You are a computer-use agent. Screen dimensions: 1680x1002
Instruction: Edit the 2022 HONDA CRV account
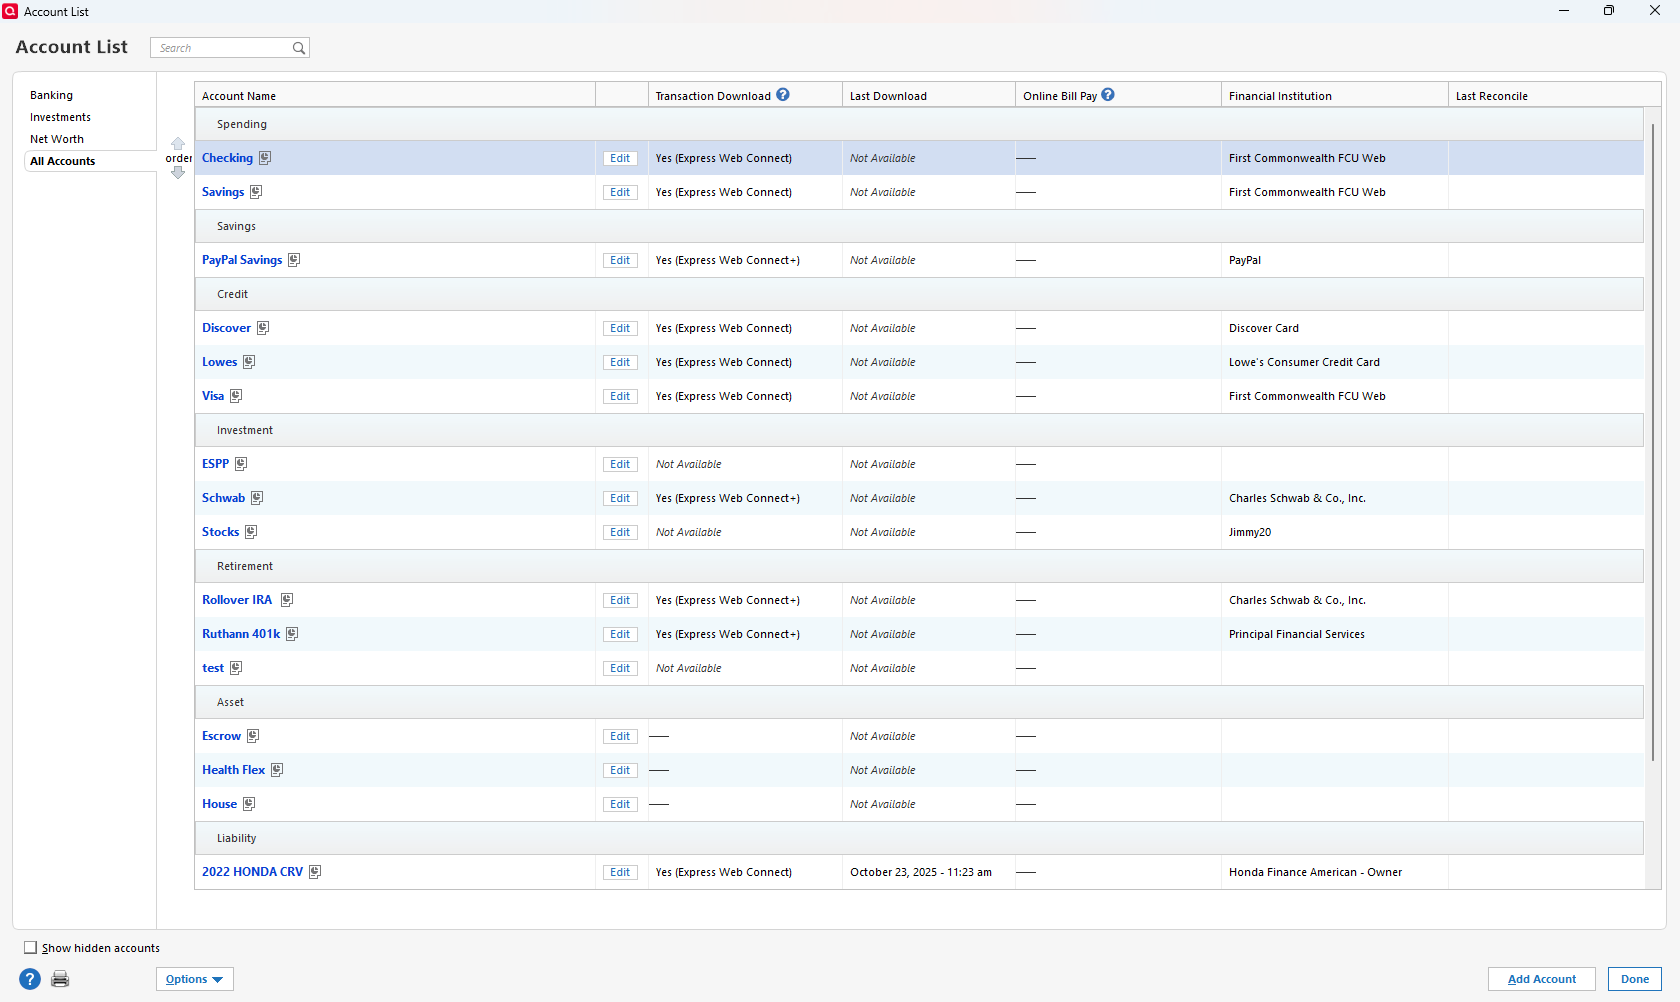click(620, 872)
